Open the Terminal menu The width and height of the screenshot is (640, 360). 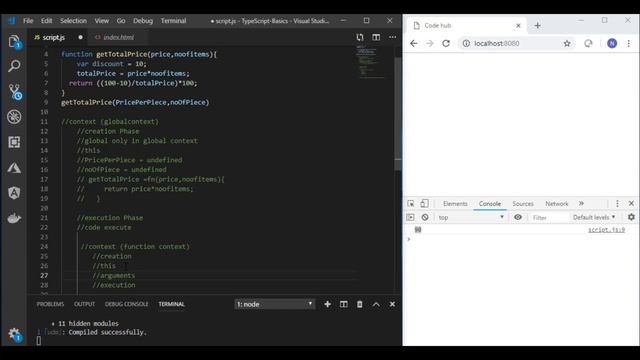point(173,21)
